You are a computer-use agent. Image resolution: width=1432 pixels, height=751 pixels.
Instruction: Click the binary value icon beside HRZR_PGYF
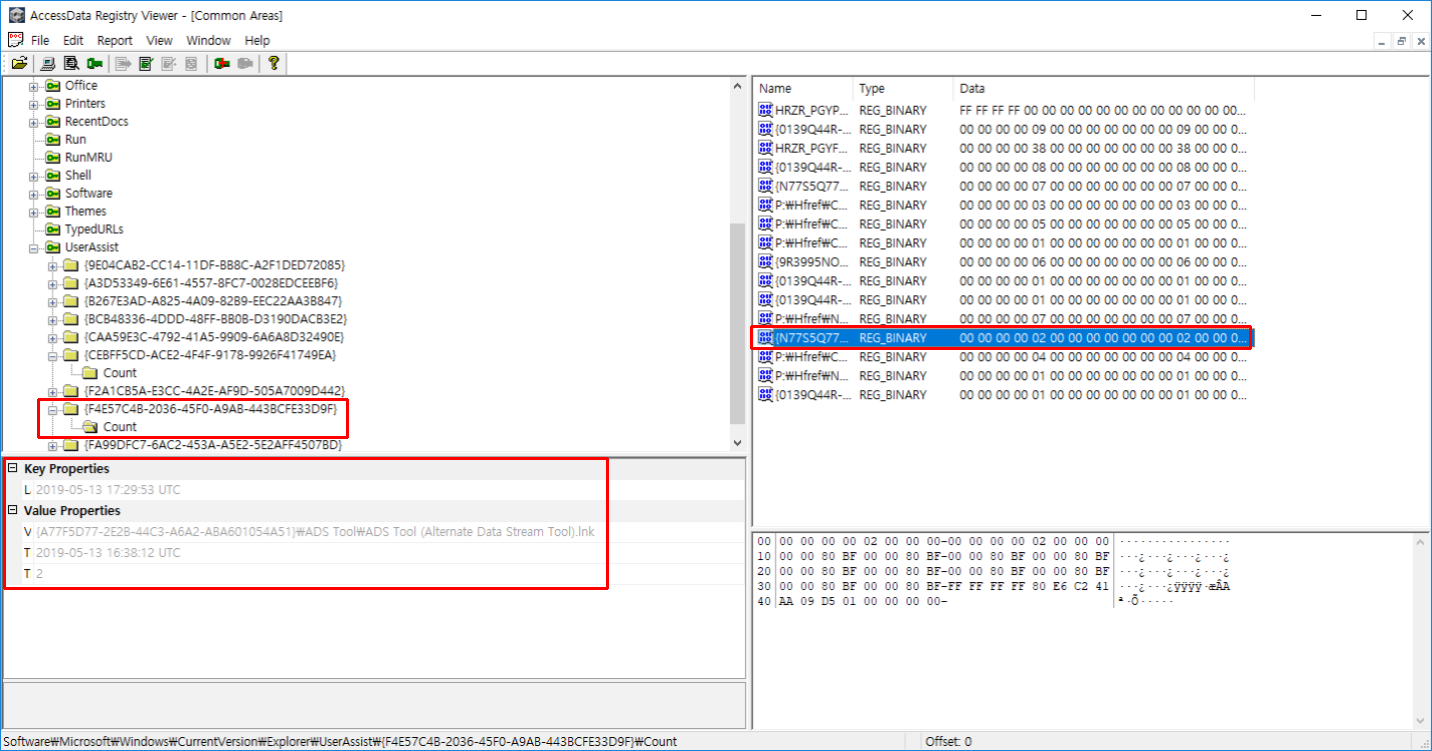click(766, 148)
